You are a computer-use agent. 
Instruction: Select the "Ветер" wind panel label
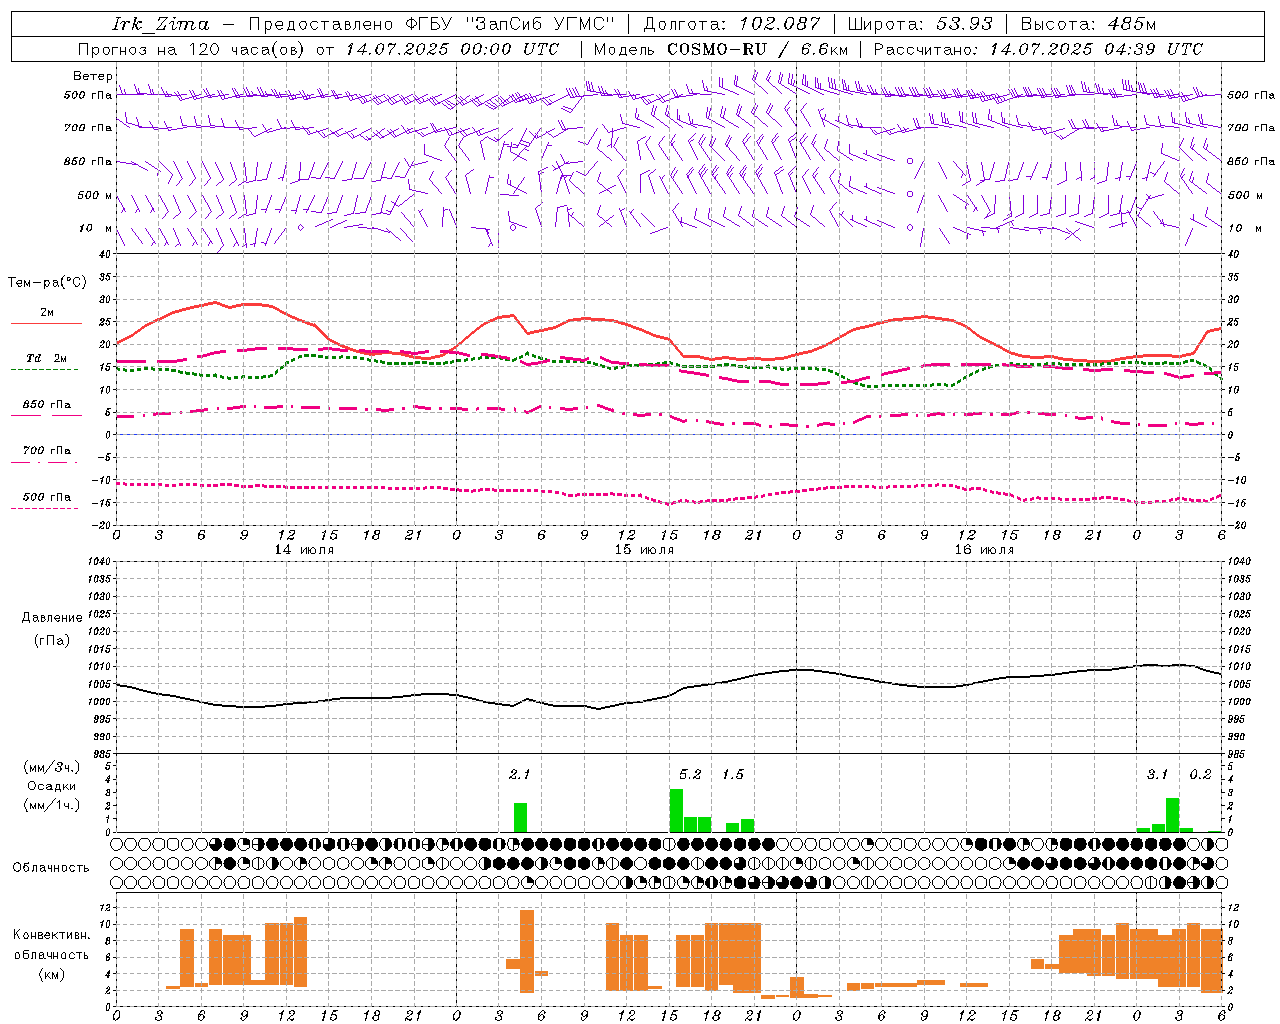click(93, 76)
